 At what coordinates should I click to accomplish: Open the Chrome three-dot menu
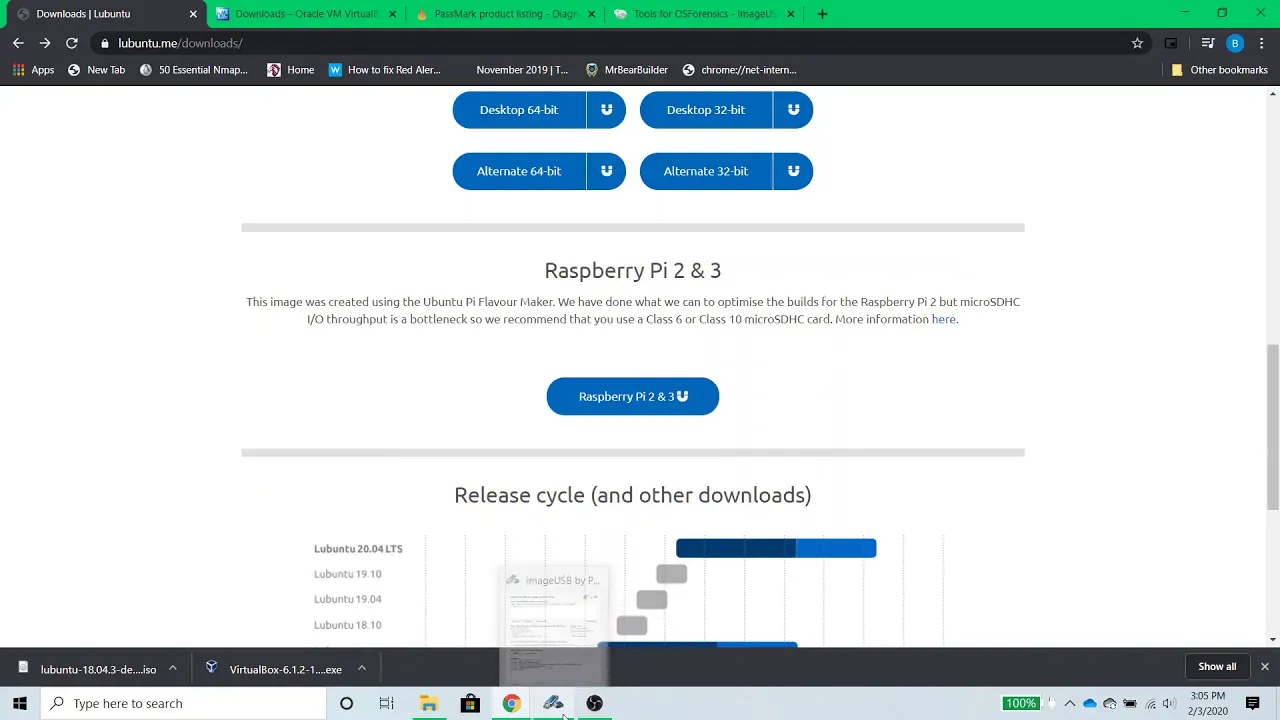pos(1262,43)
